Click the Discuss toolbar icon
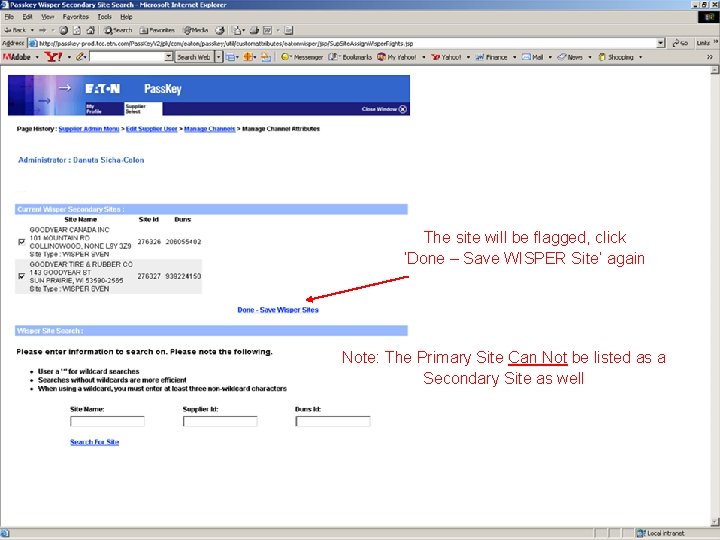 click(288, 30)
